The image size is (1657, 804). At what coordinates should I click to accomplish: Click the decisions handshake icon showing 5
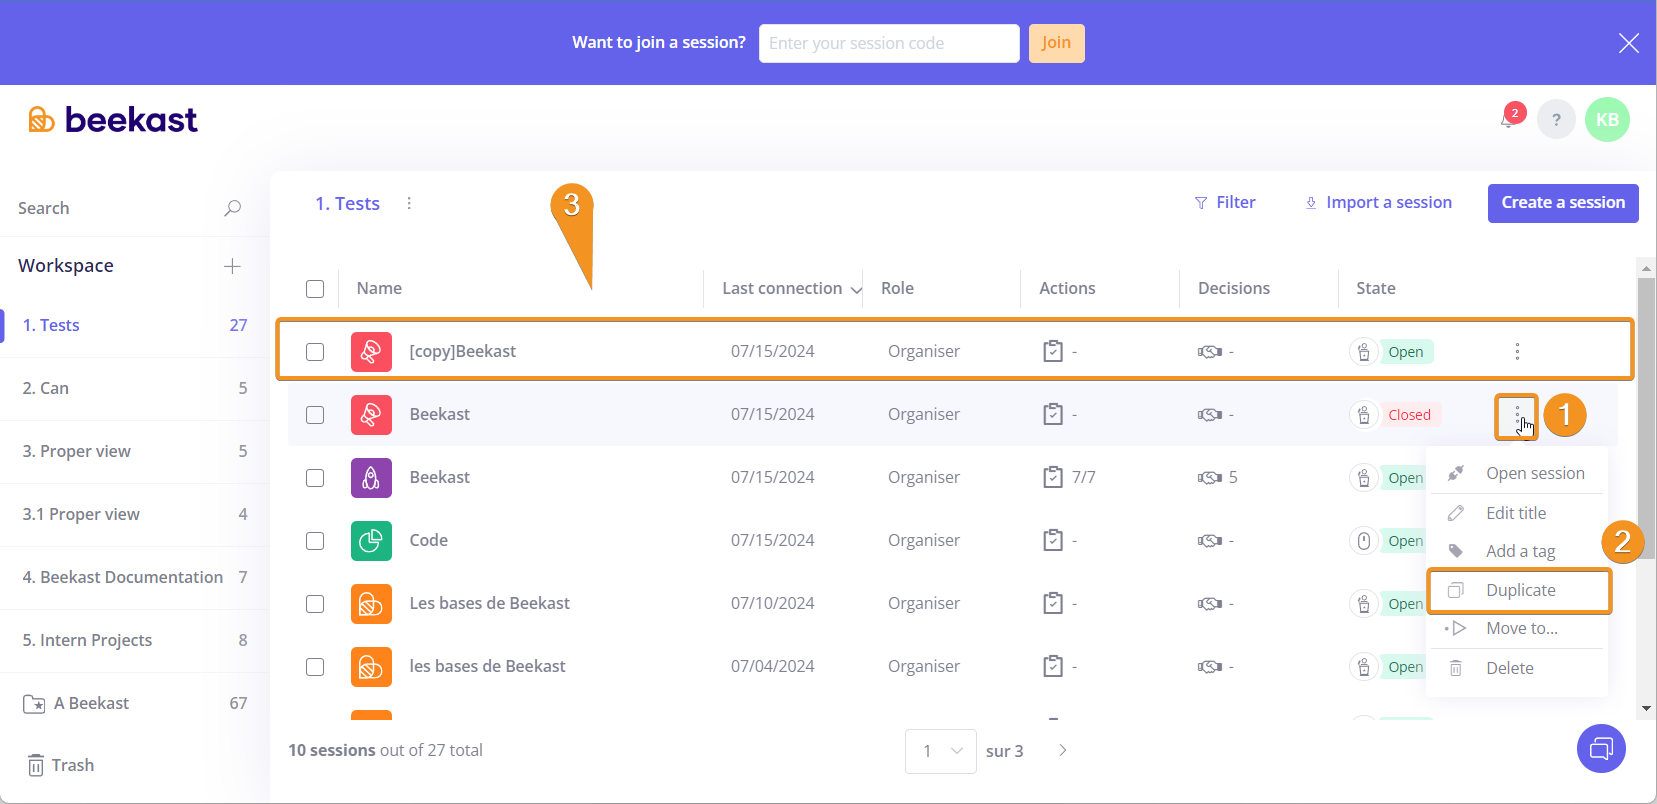pos(1210,477)
